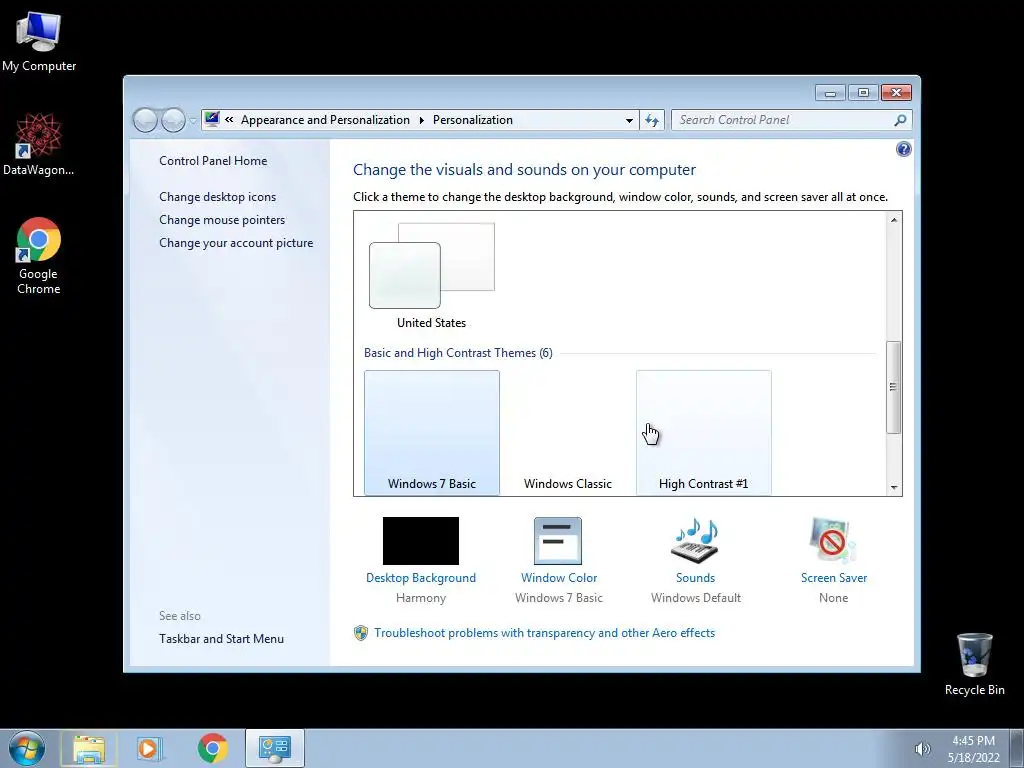Open Windows Media Player from taskbar
Viewport: 1024px width, 768px height.
coord(150,748)
